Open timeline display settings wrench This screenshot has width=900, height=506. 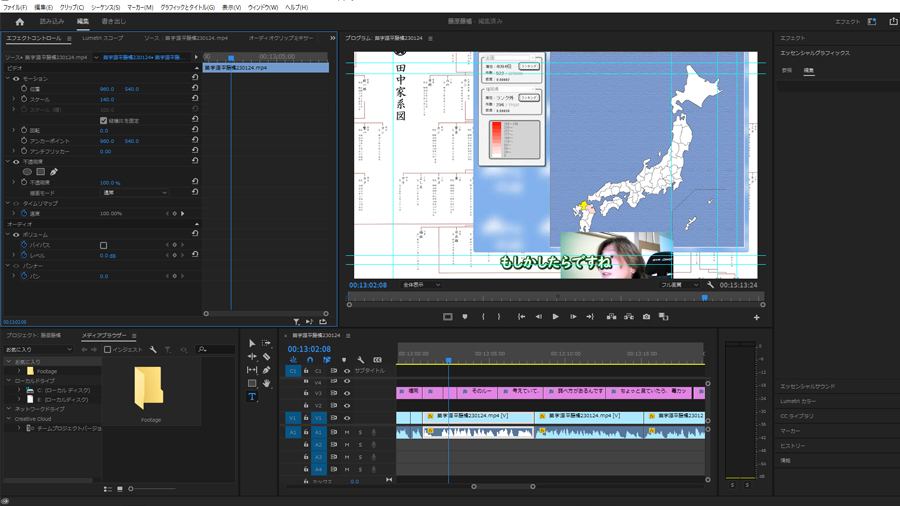[361, 360]
